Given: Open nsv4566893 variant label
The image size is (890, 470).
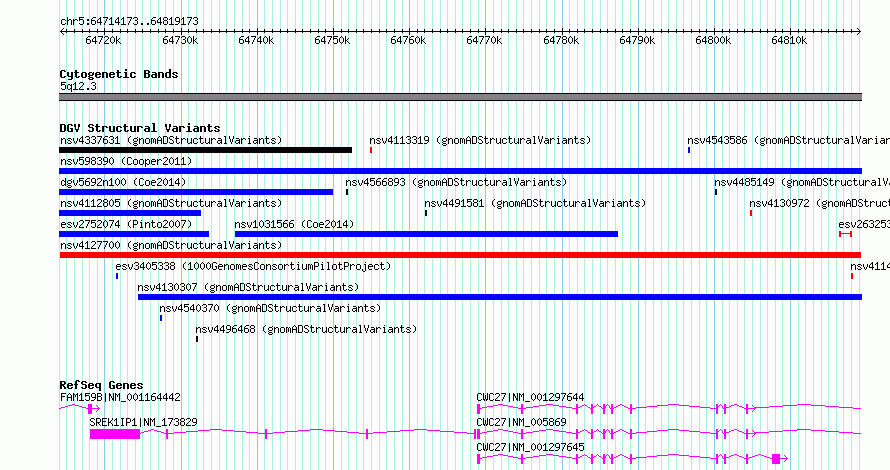Looking at the screenshot, I should [456, 182].
